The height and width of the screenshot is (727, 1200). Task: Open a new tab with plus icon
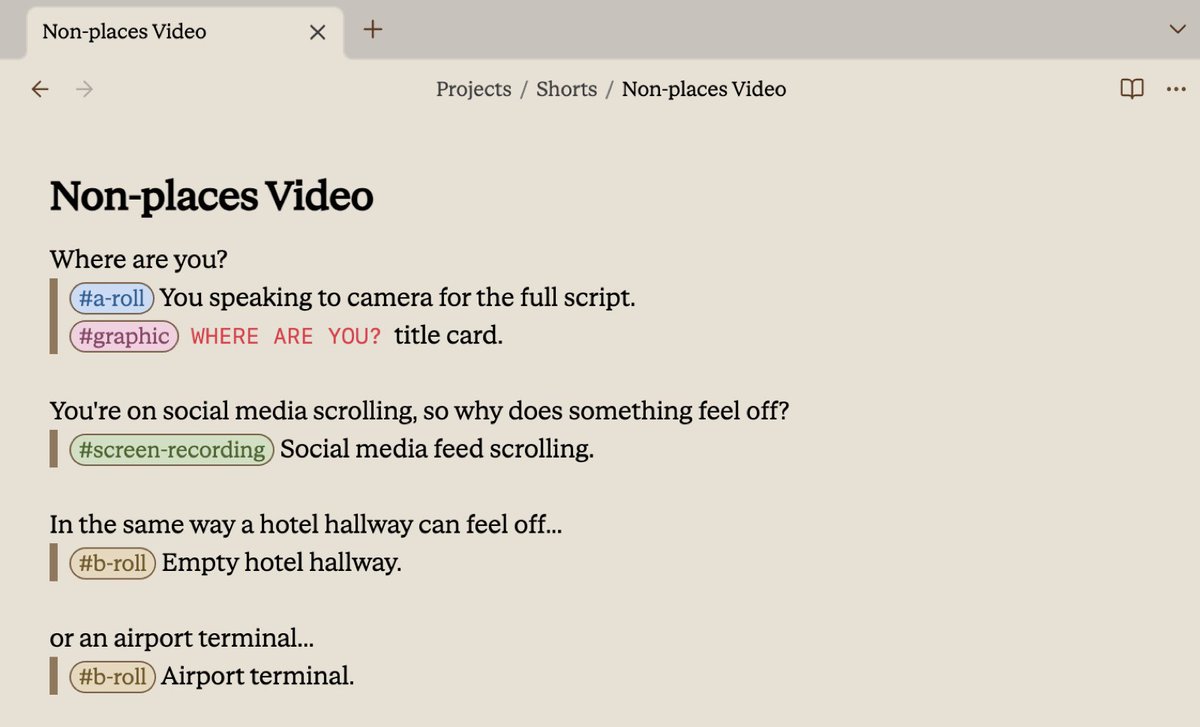pos(372,29)
